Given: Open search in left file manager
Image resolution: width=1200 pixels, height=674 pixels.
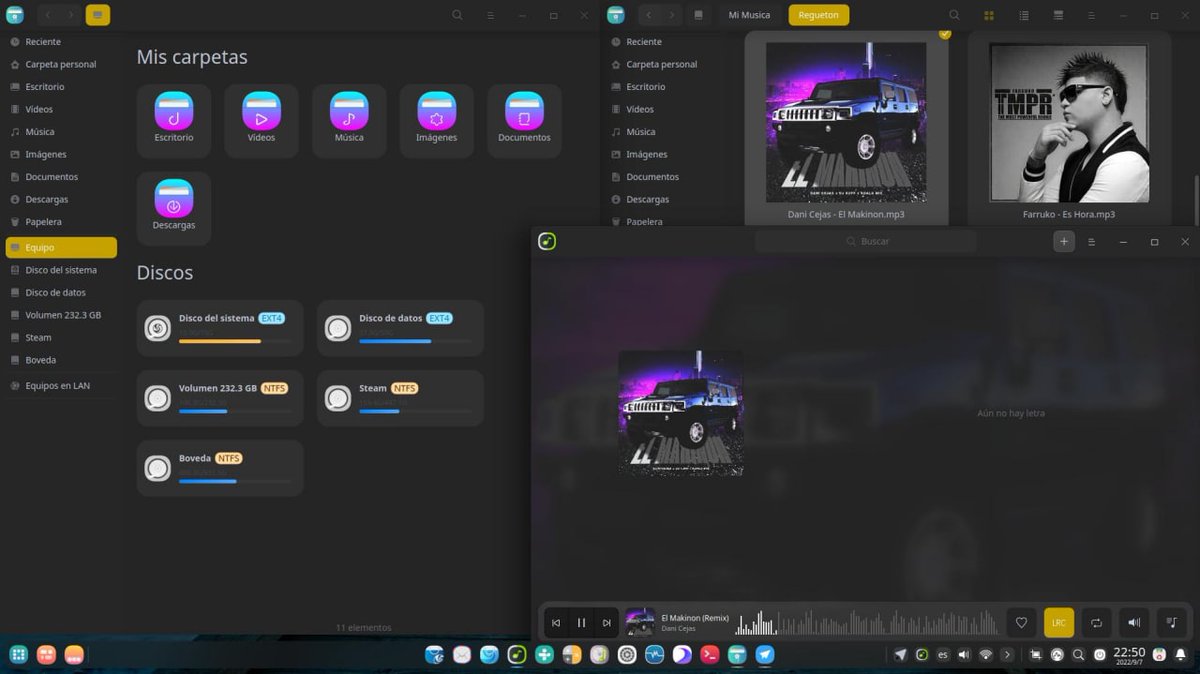Looking at the screenshot, I should [x=457, y=15].
